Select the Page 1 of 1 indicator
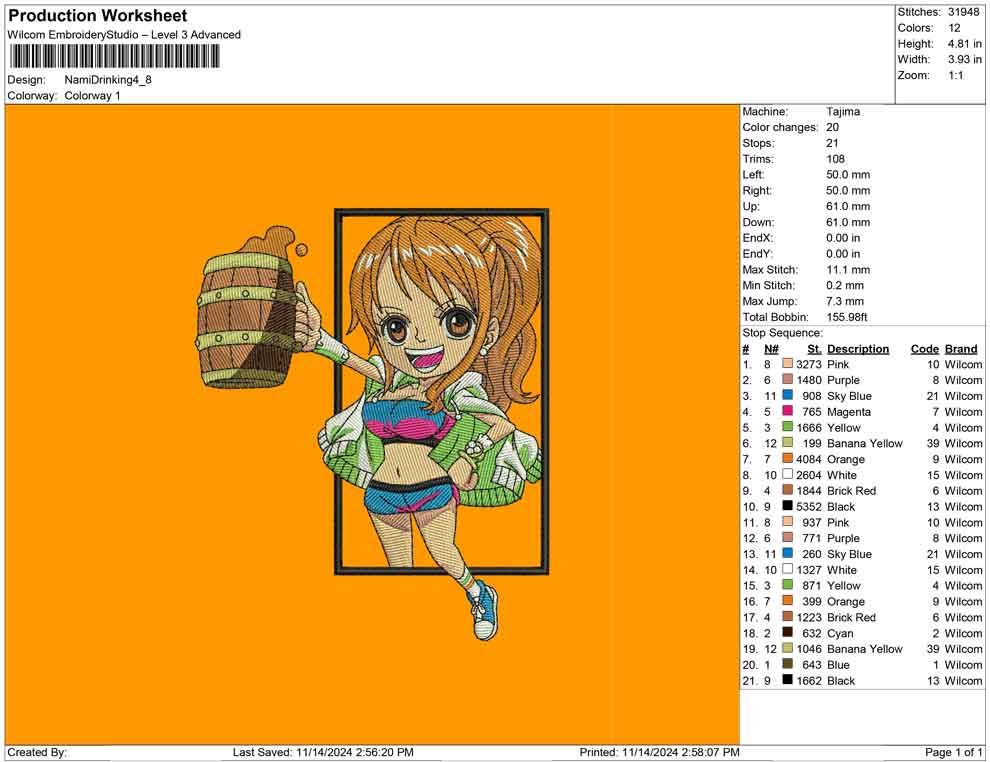 (x=954, y=752)
